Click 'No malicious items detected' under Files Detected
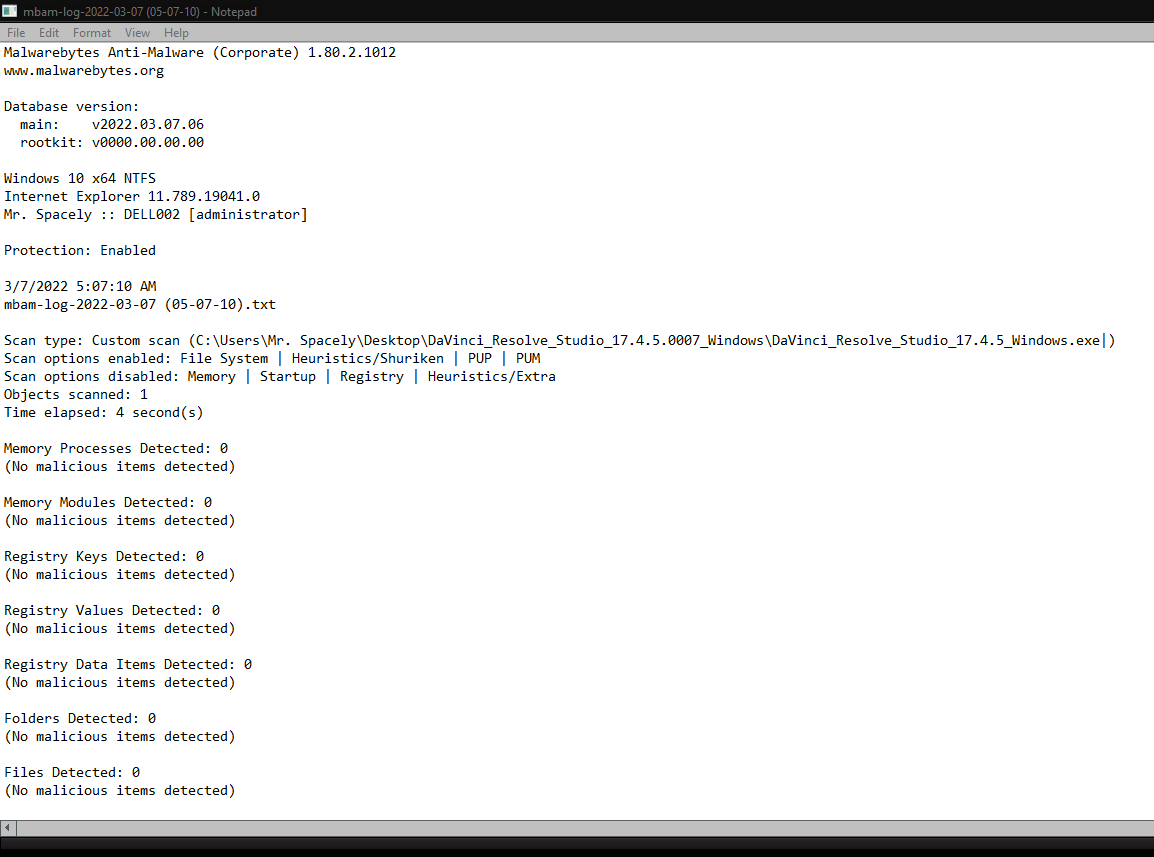Screen dimensions: 1154x857 [120, 791]
